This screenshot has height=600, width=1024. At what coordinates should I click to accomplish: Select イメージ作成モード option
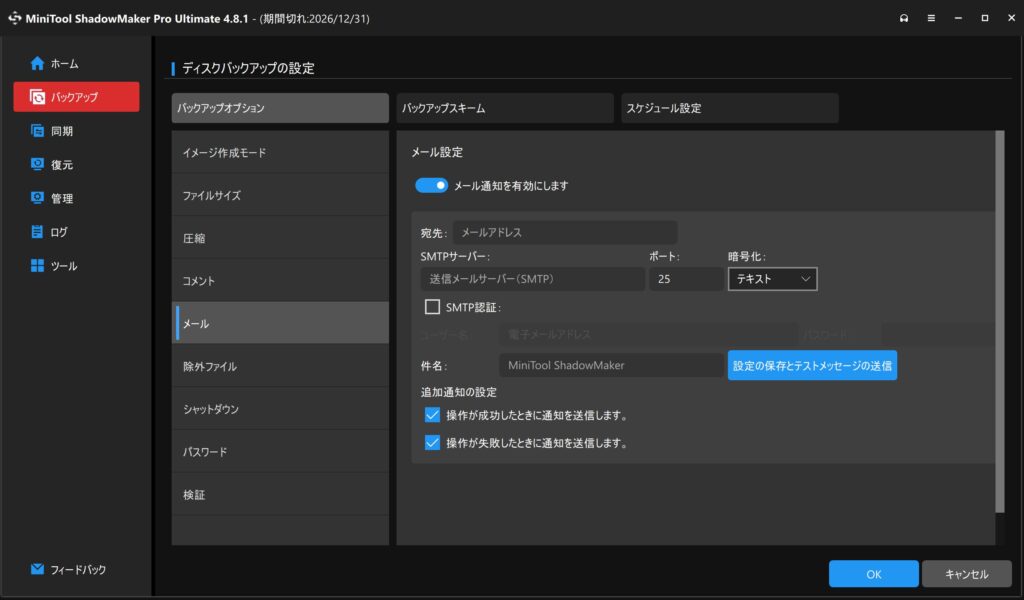tap(280, 153)
